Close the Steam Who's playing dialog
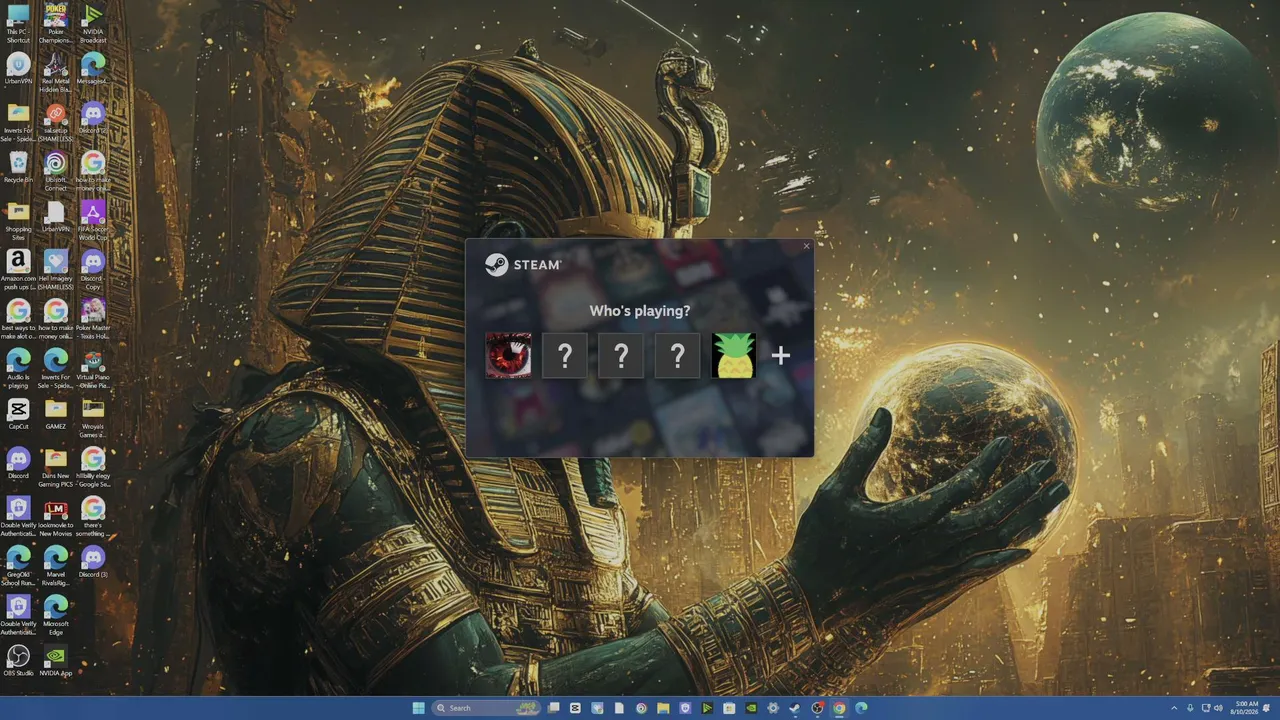 pyautogui.click(x=806, y=246)
